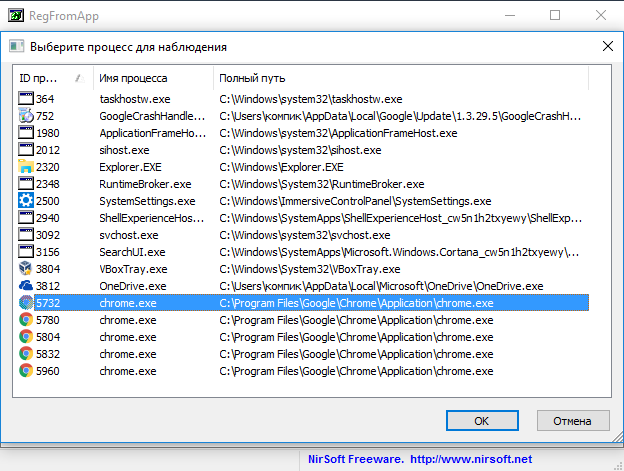The width and height of the screenshot is (624, 471).
Task: Sort by the 'Полный путь' column header
Action: 401,78
